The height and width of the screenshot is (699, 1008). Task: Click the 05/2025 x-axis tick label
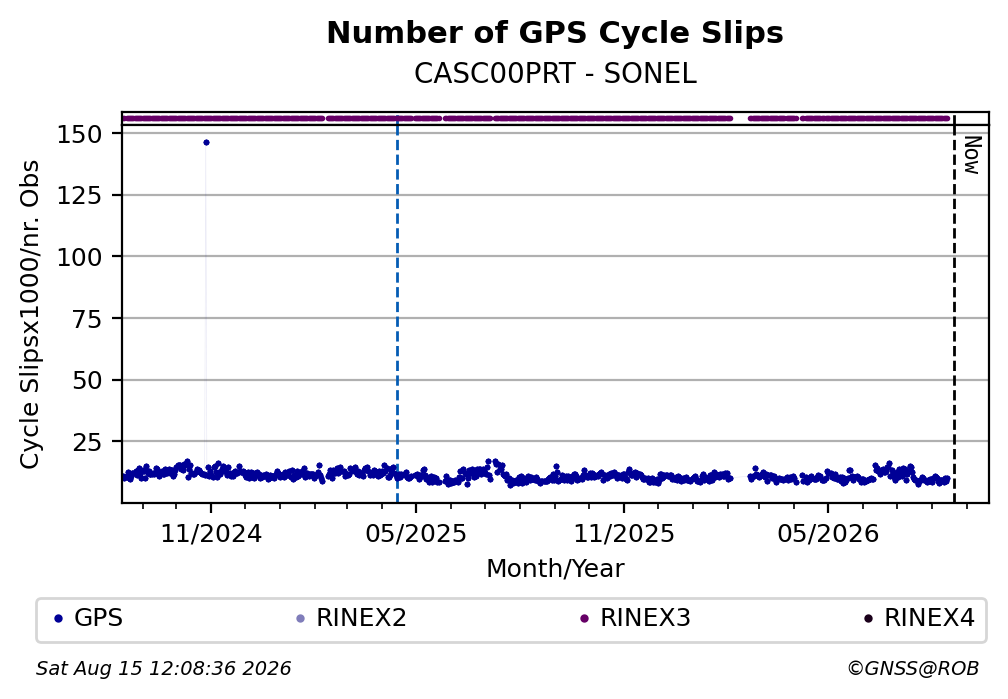click(416, 534)
